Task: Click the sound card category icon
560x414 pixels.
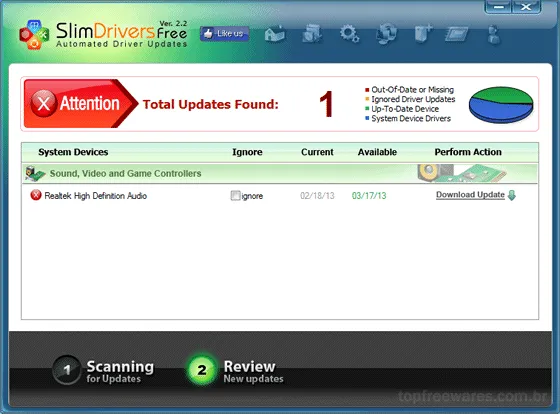Action: pos(35,173)
